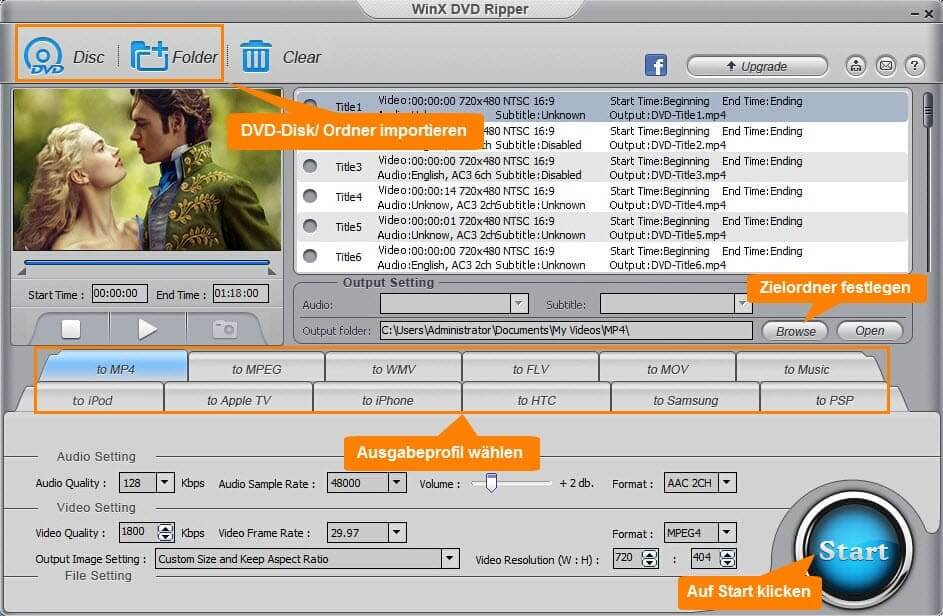Take a snapshot with the camera icon
Viewport: 943px width, 616px height.
point(224,329)
